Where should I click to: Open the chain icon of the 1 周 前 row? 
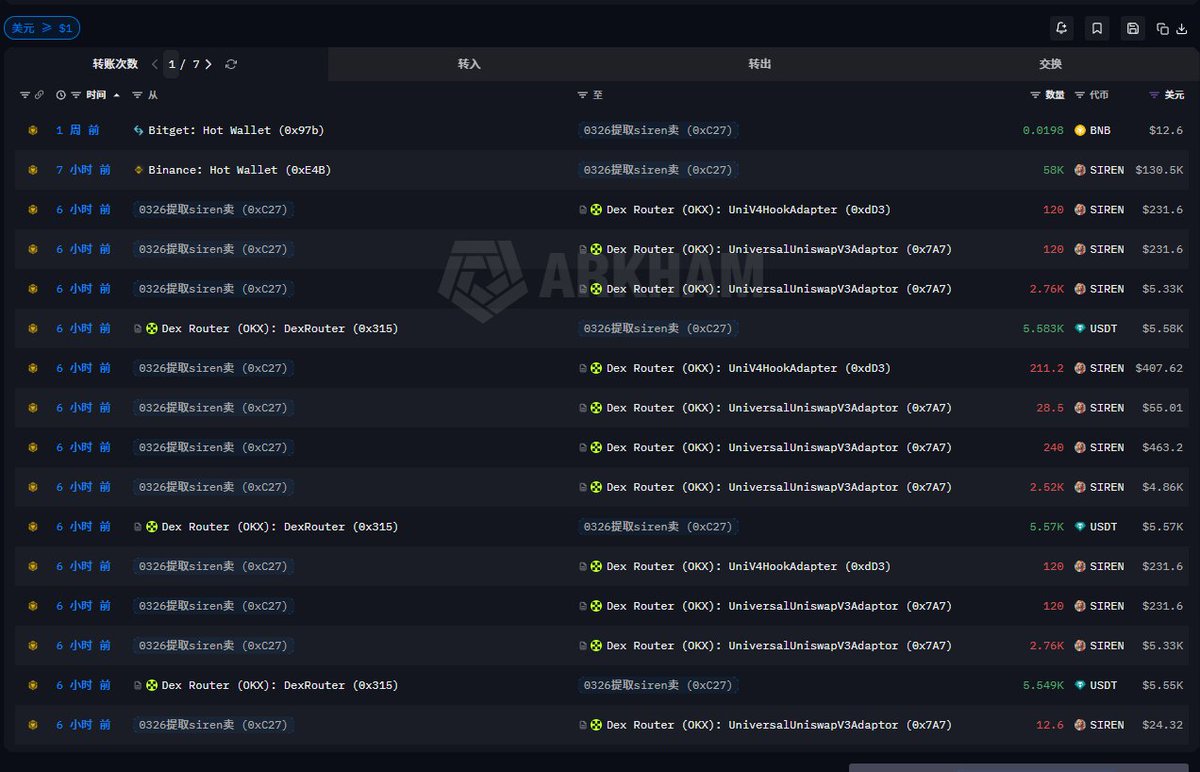pyautogui.click(x=32, y=130)
